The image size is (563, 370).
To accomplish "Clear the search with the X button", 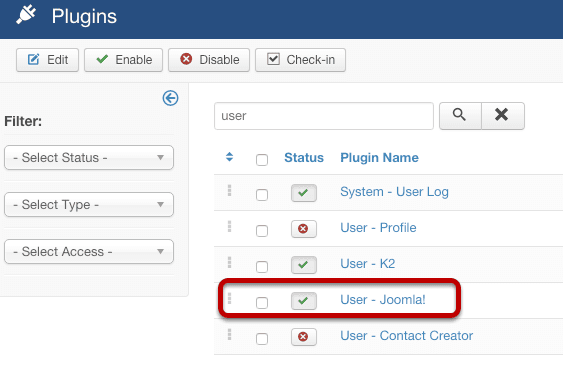I will point(503,116).
